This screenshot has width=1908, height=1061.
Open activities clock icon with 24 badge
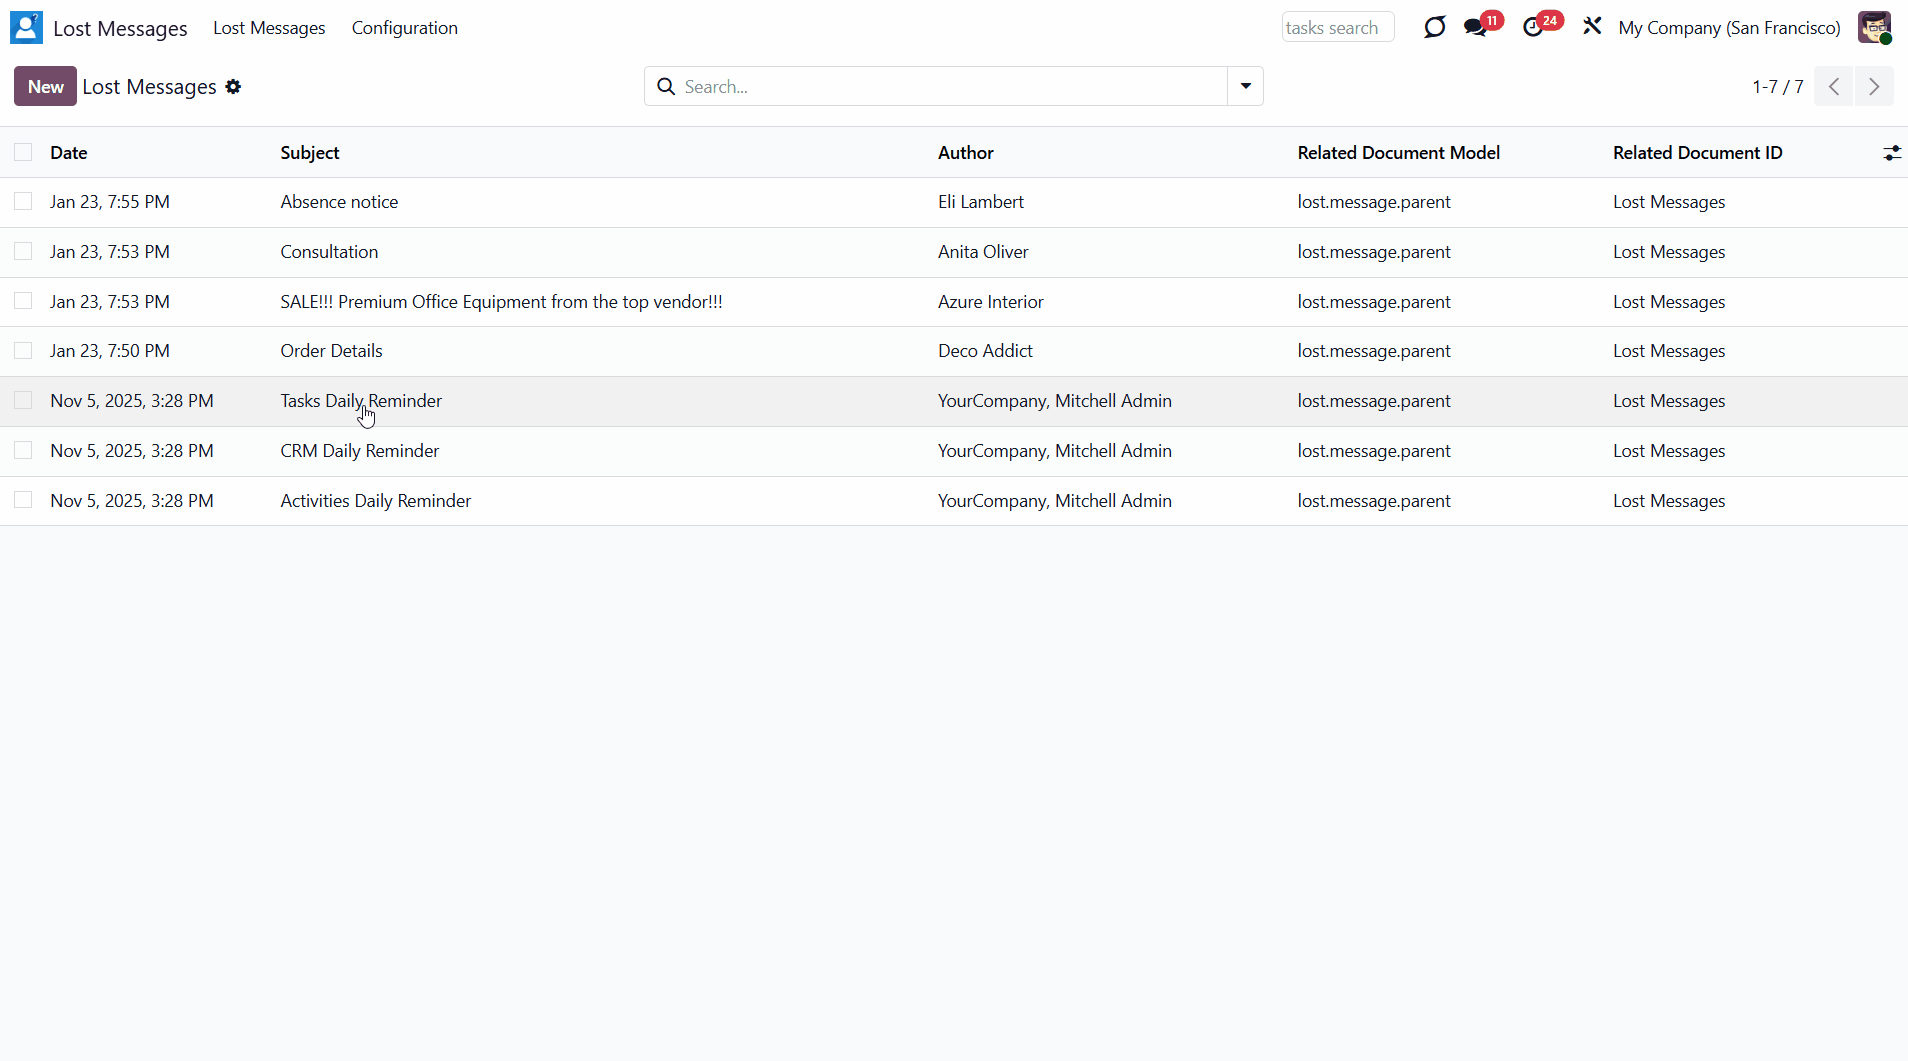coord(1534,28)
